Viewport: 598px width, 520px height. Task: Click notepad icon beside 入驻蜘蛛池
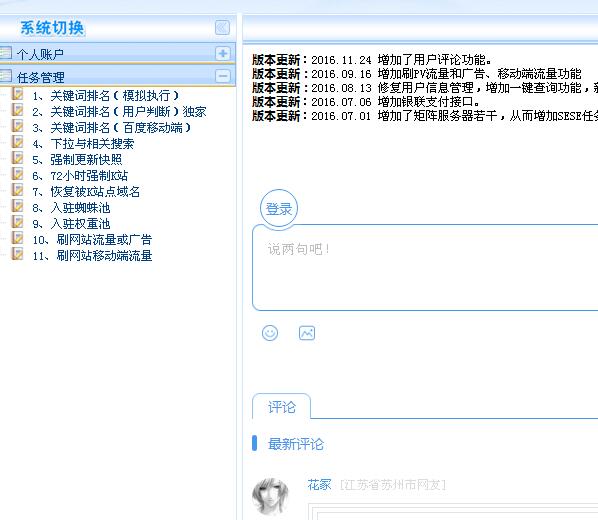[18, 206]
